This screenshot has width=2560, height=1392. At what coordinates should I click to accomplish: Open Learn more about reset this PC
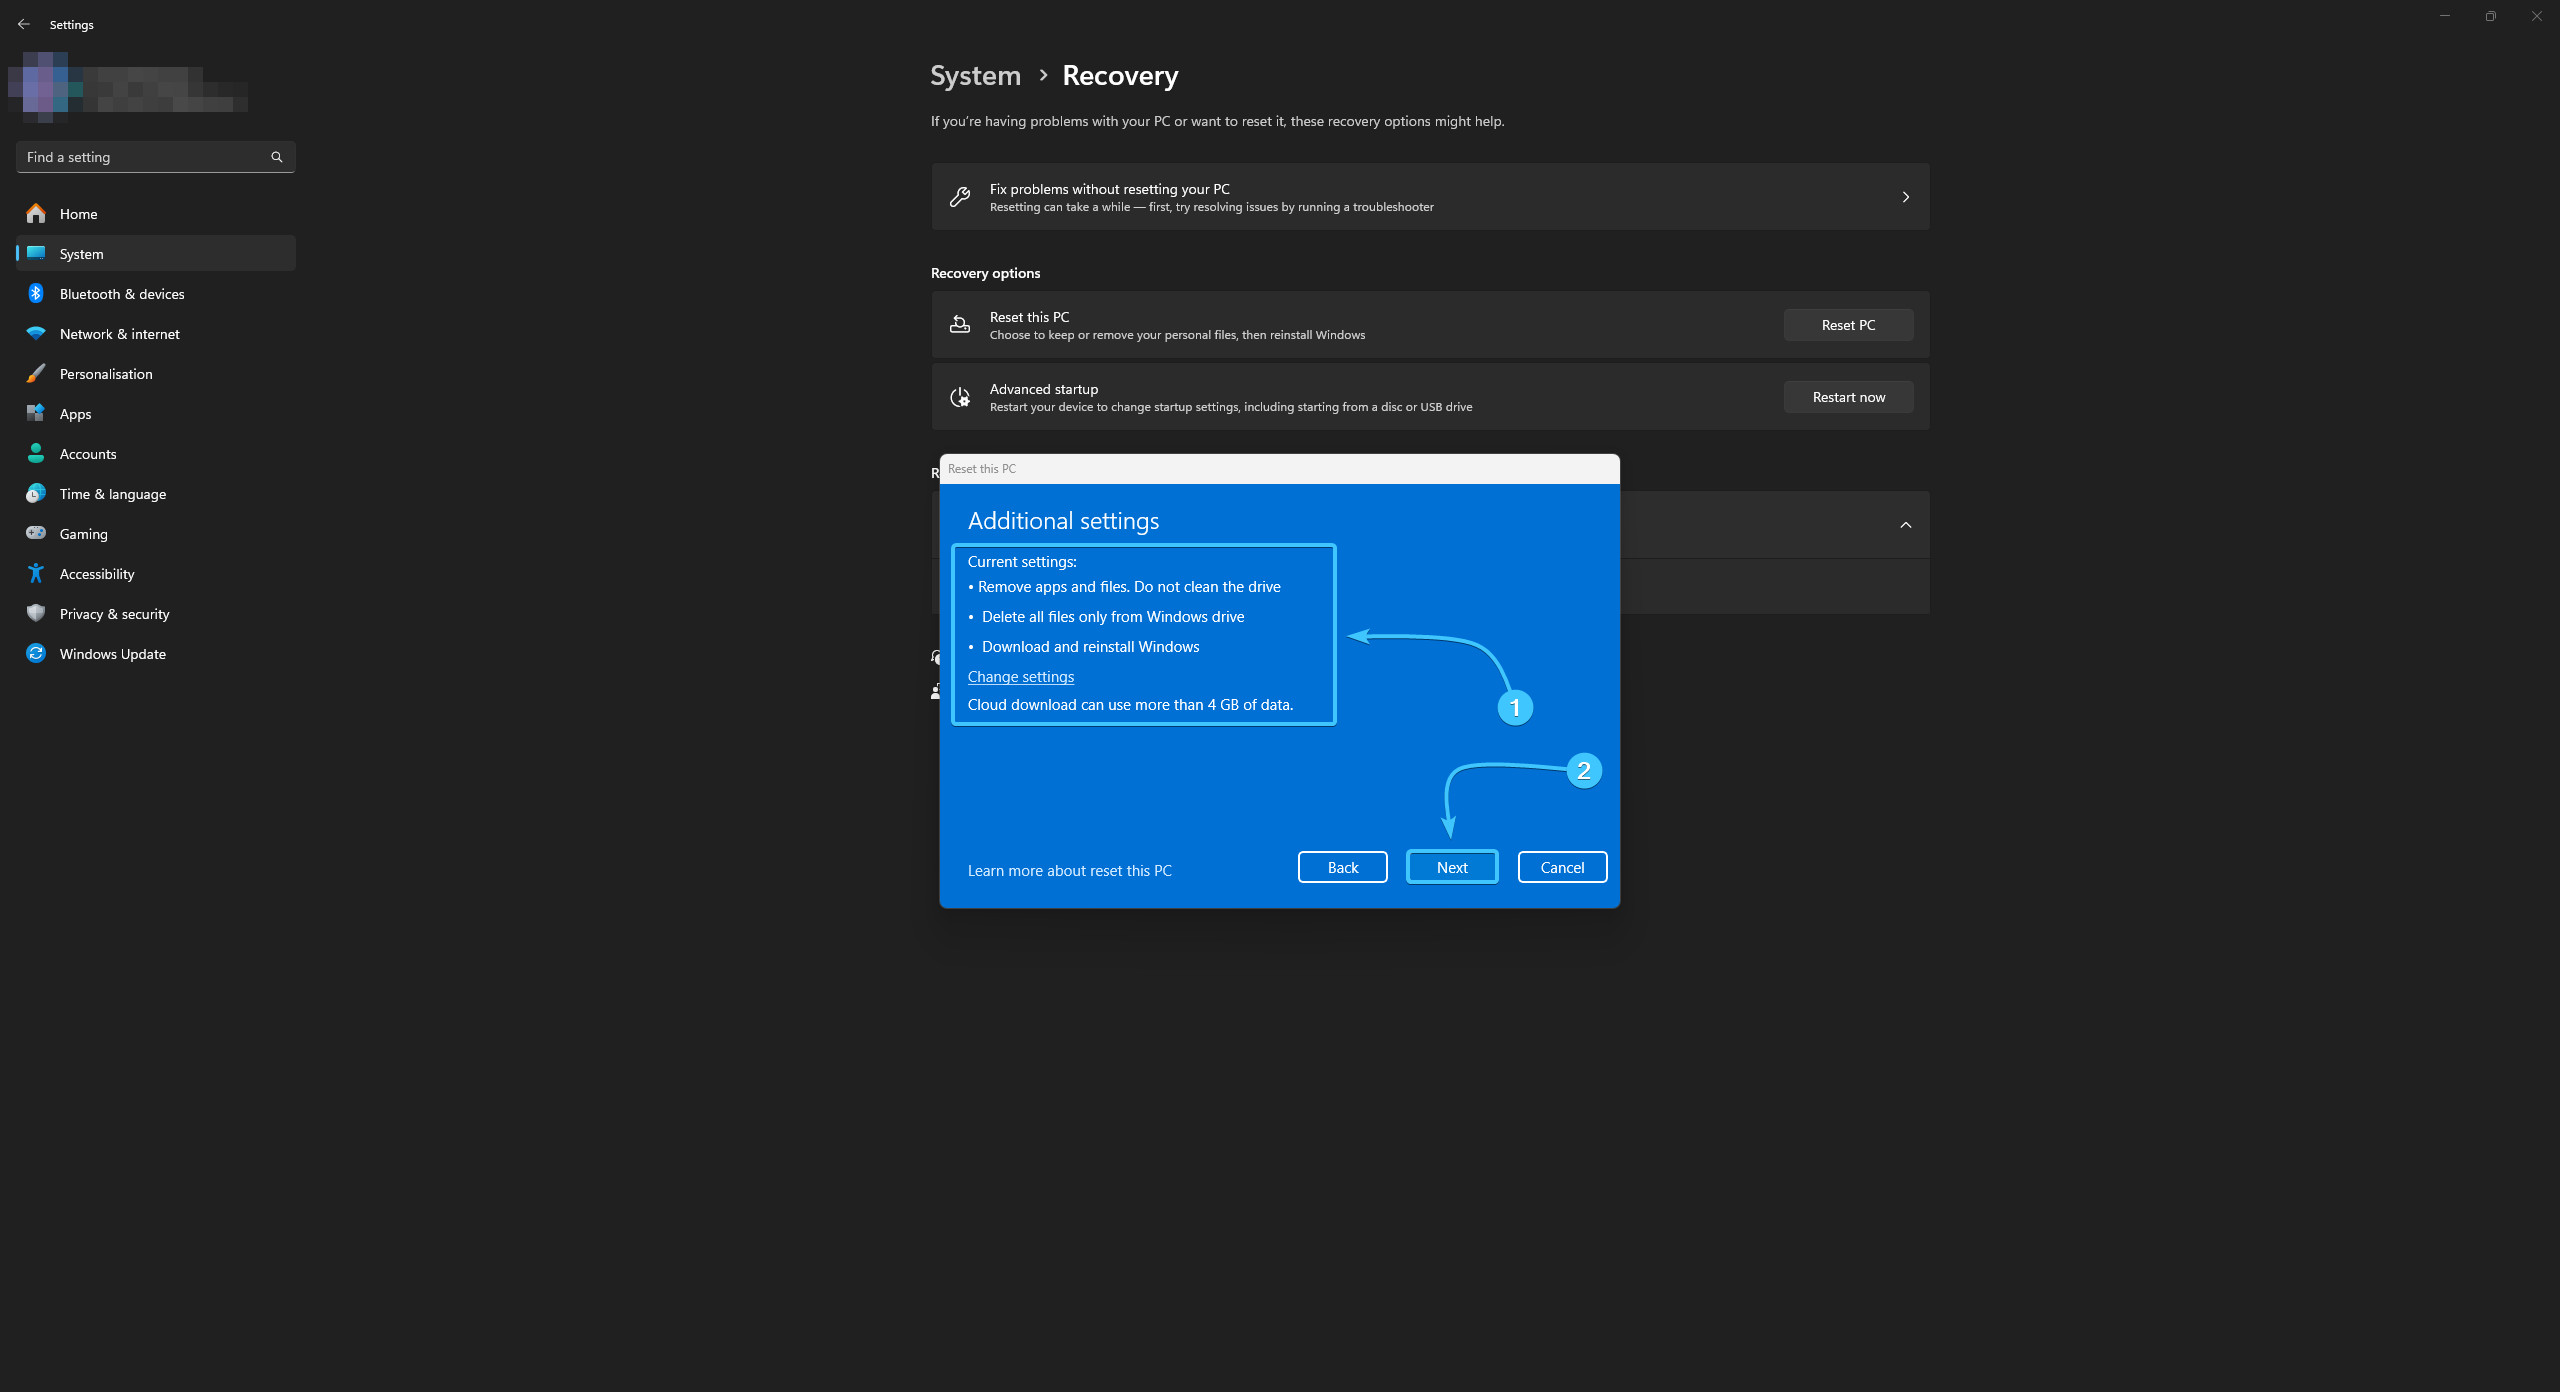pos(1069,871)
